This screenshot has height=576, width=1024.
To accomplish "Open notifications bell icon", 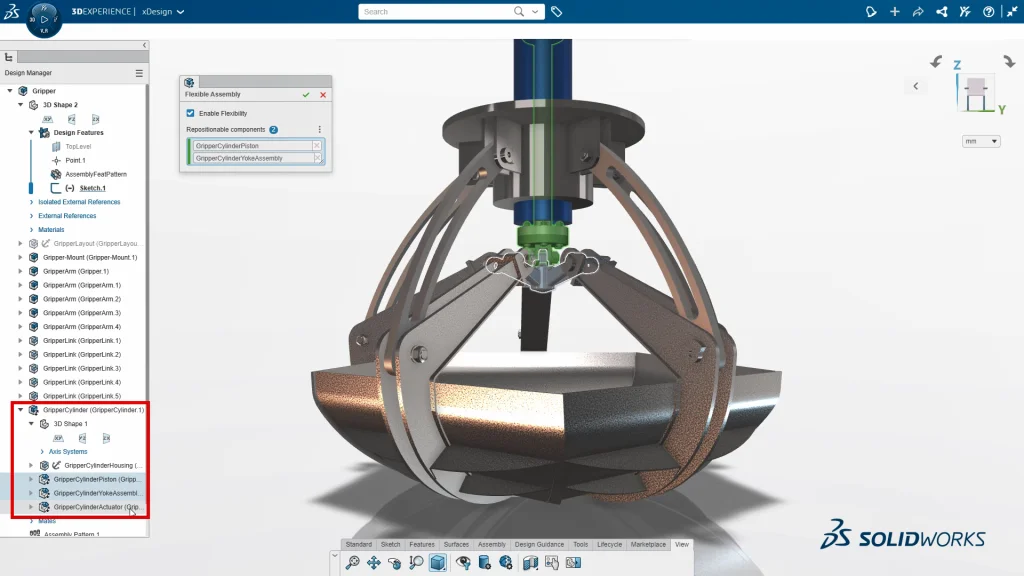I will pyautogui.click(x=871, y=12).
